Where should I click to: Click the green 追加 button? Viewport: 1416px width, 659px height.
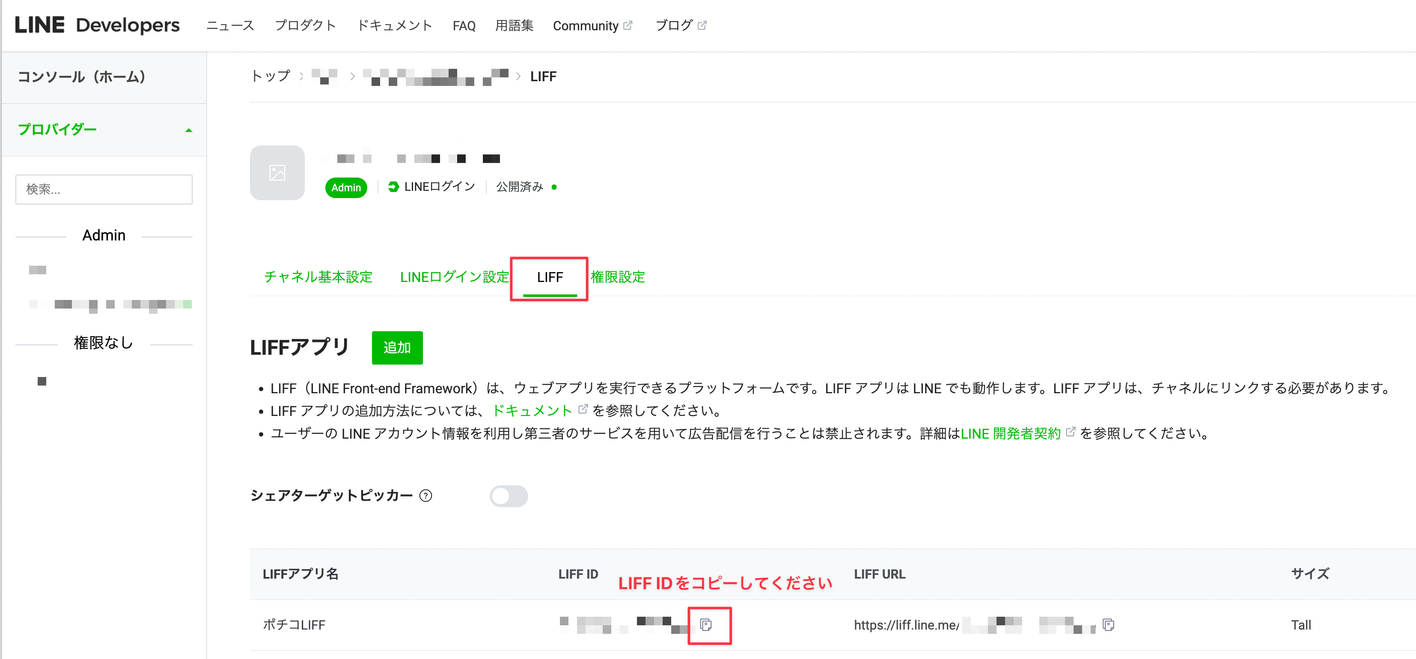click(x=397, y=348)
